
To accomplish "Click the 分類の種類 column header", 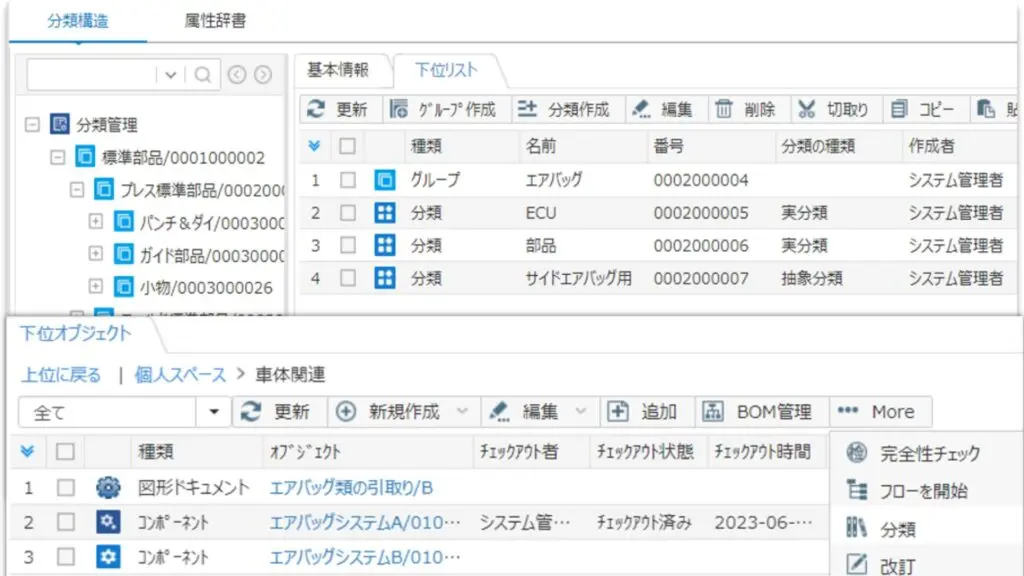I will [818, 146].
